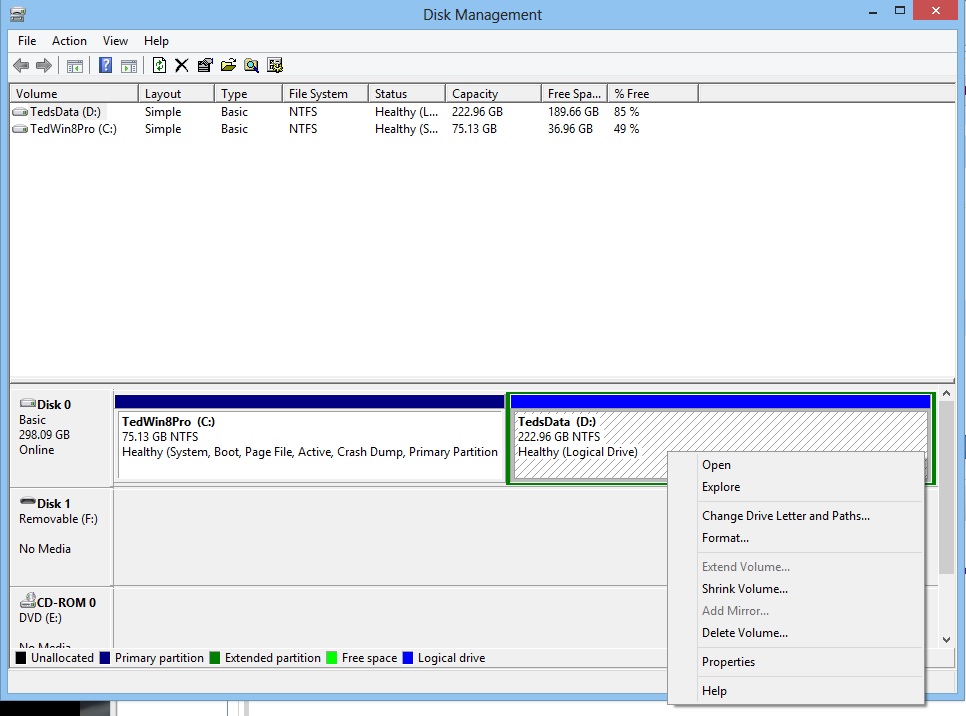
Task: Select the TedWin8Pro (C:) volume row
Action: click(x=72, y=129)
